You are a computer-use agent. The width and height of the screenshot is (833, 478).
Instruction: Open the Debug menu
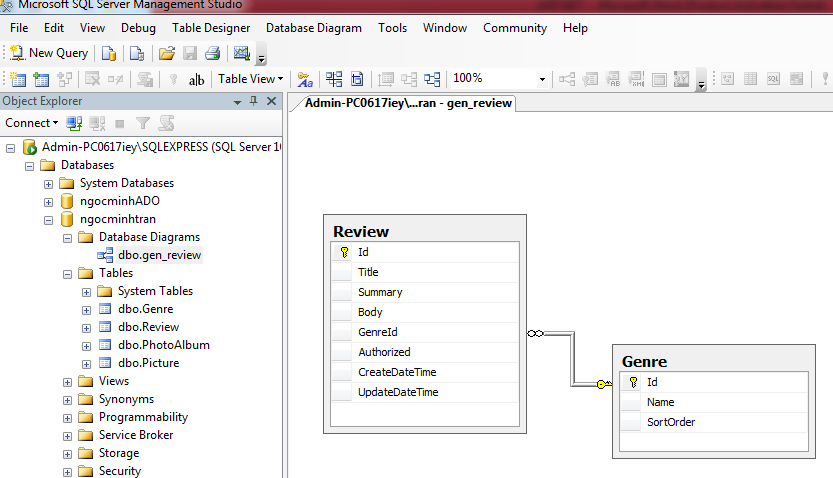tap(138, 28)
